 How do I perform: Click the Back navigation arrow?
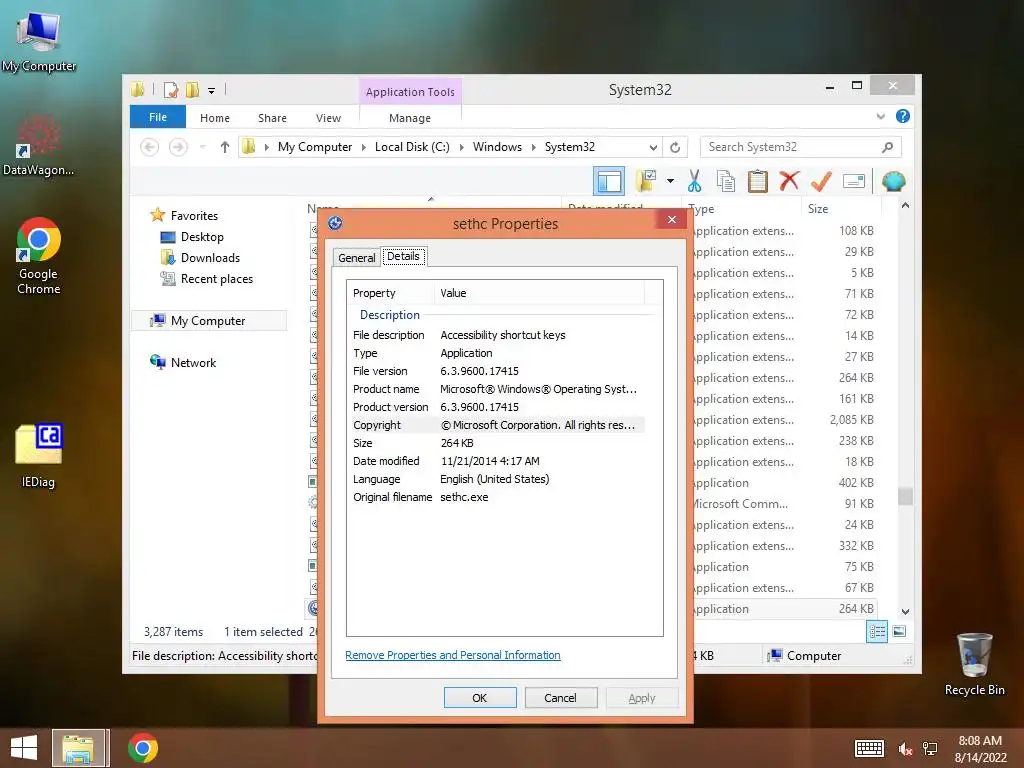click(x=150, y=147)
